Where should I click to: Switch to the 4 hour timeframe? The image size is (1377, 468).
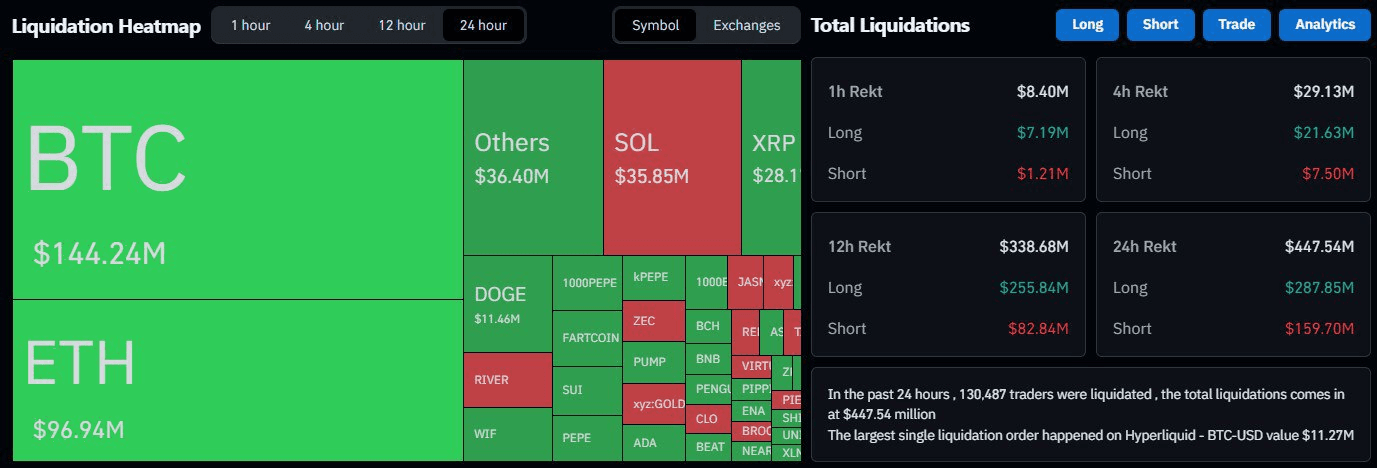pos(324,25)
